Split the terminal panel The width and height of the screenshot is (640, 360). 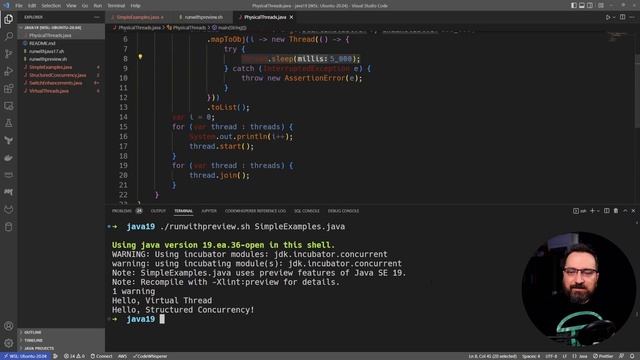[607, 211]
